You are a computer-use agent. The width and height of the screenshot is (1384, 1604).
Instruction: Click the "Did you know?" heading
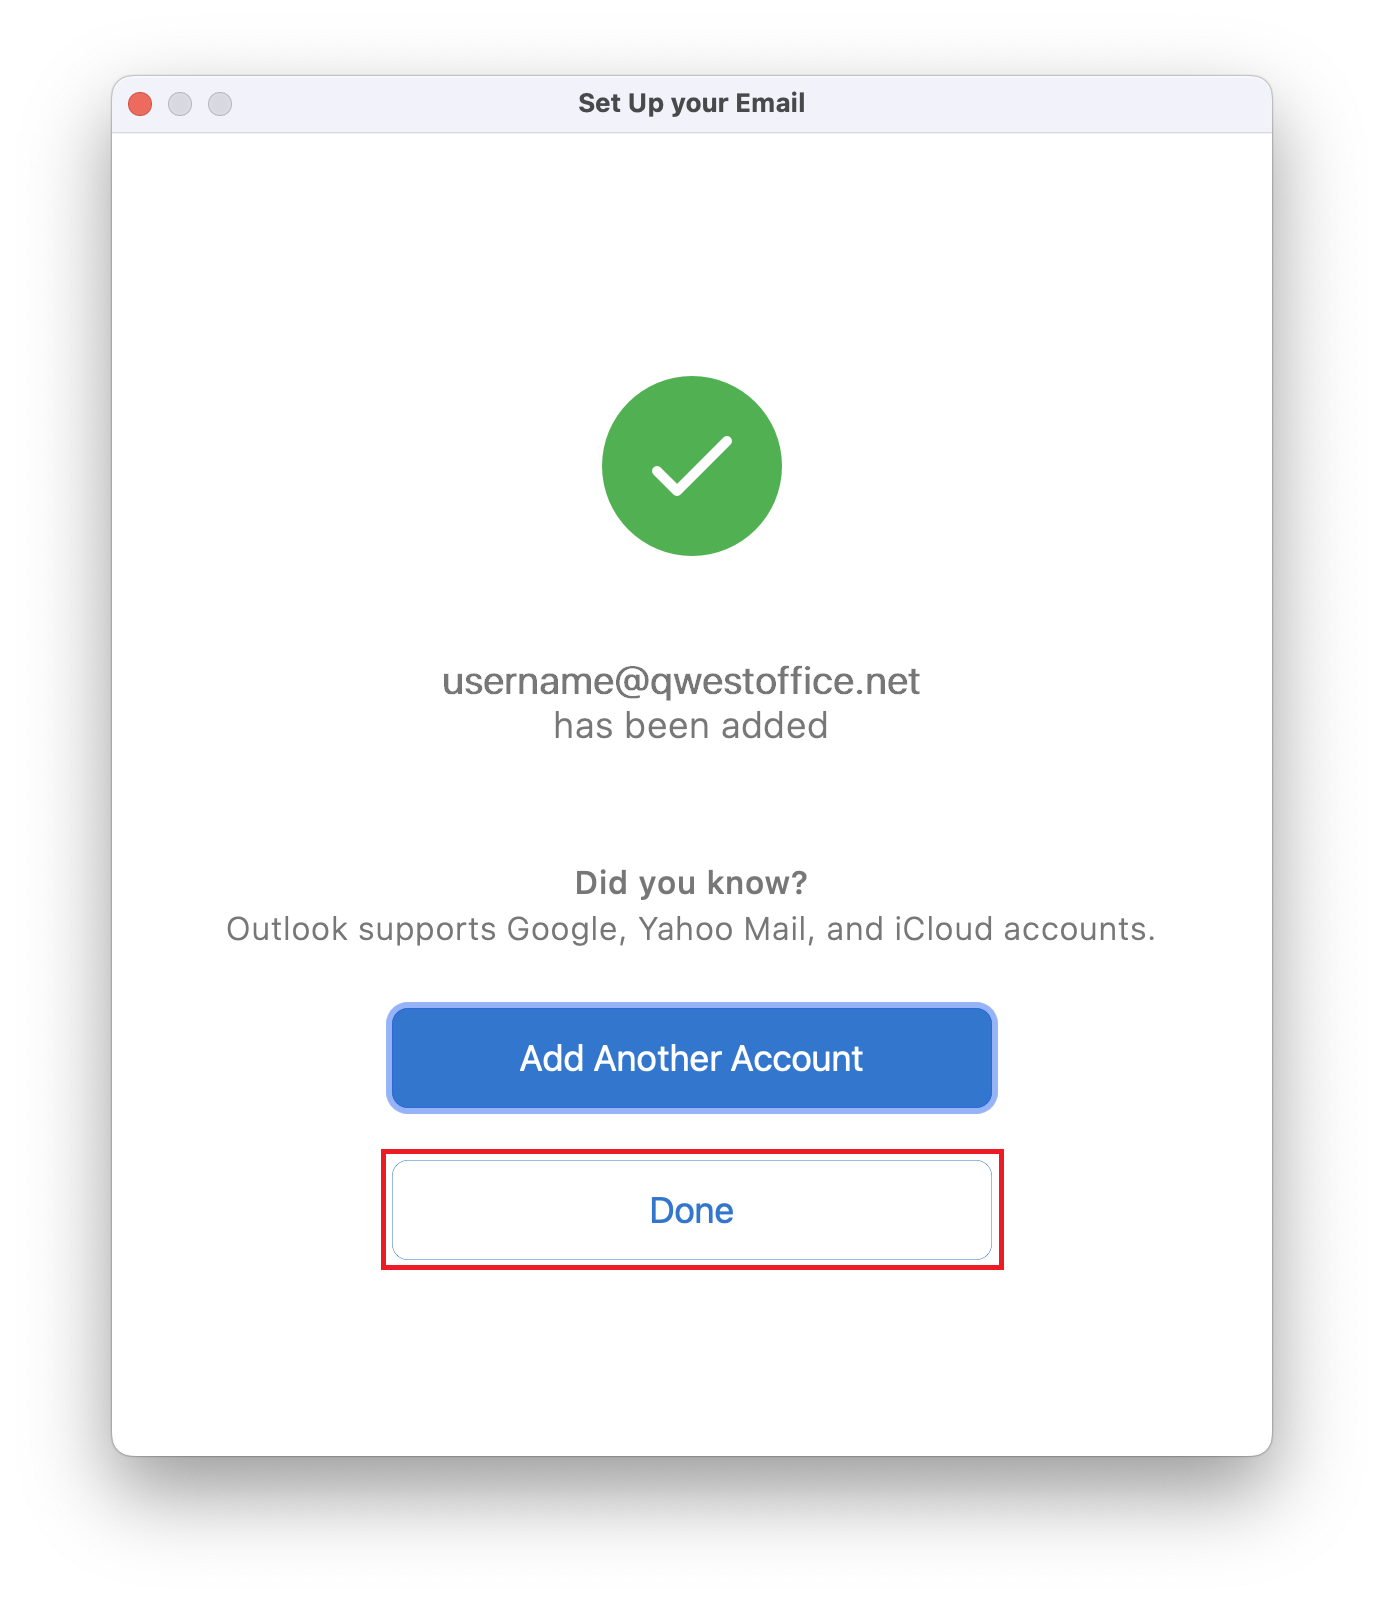click(691, 883)
